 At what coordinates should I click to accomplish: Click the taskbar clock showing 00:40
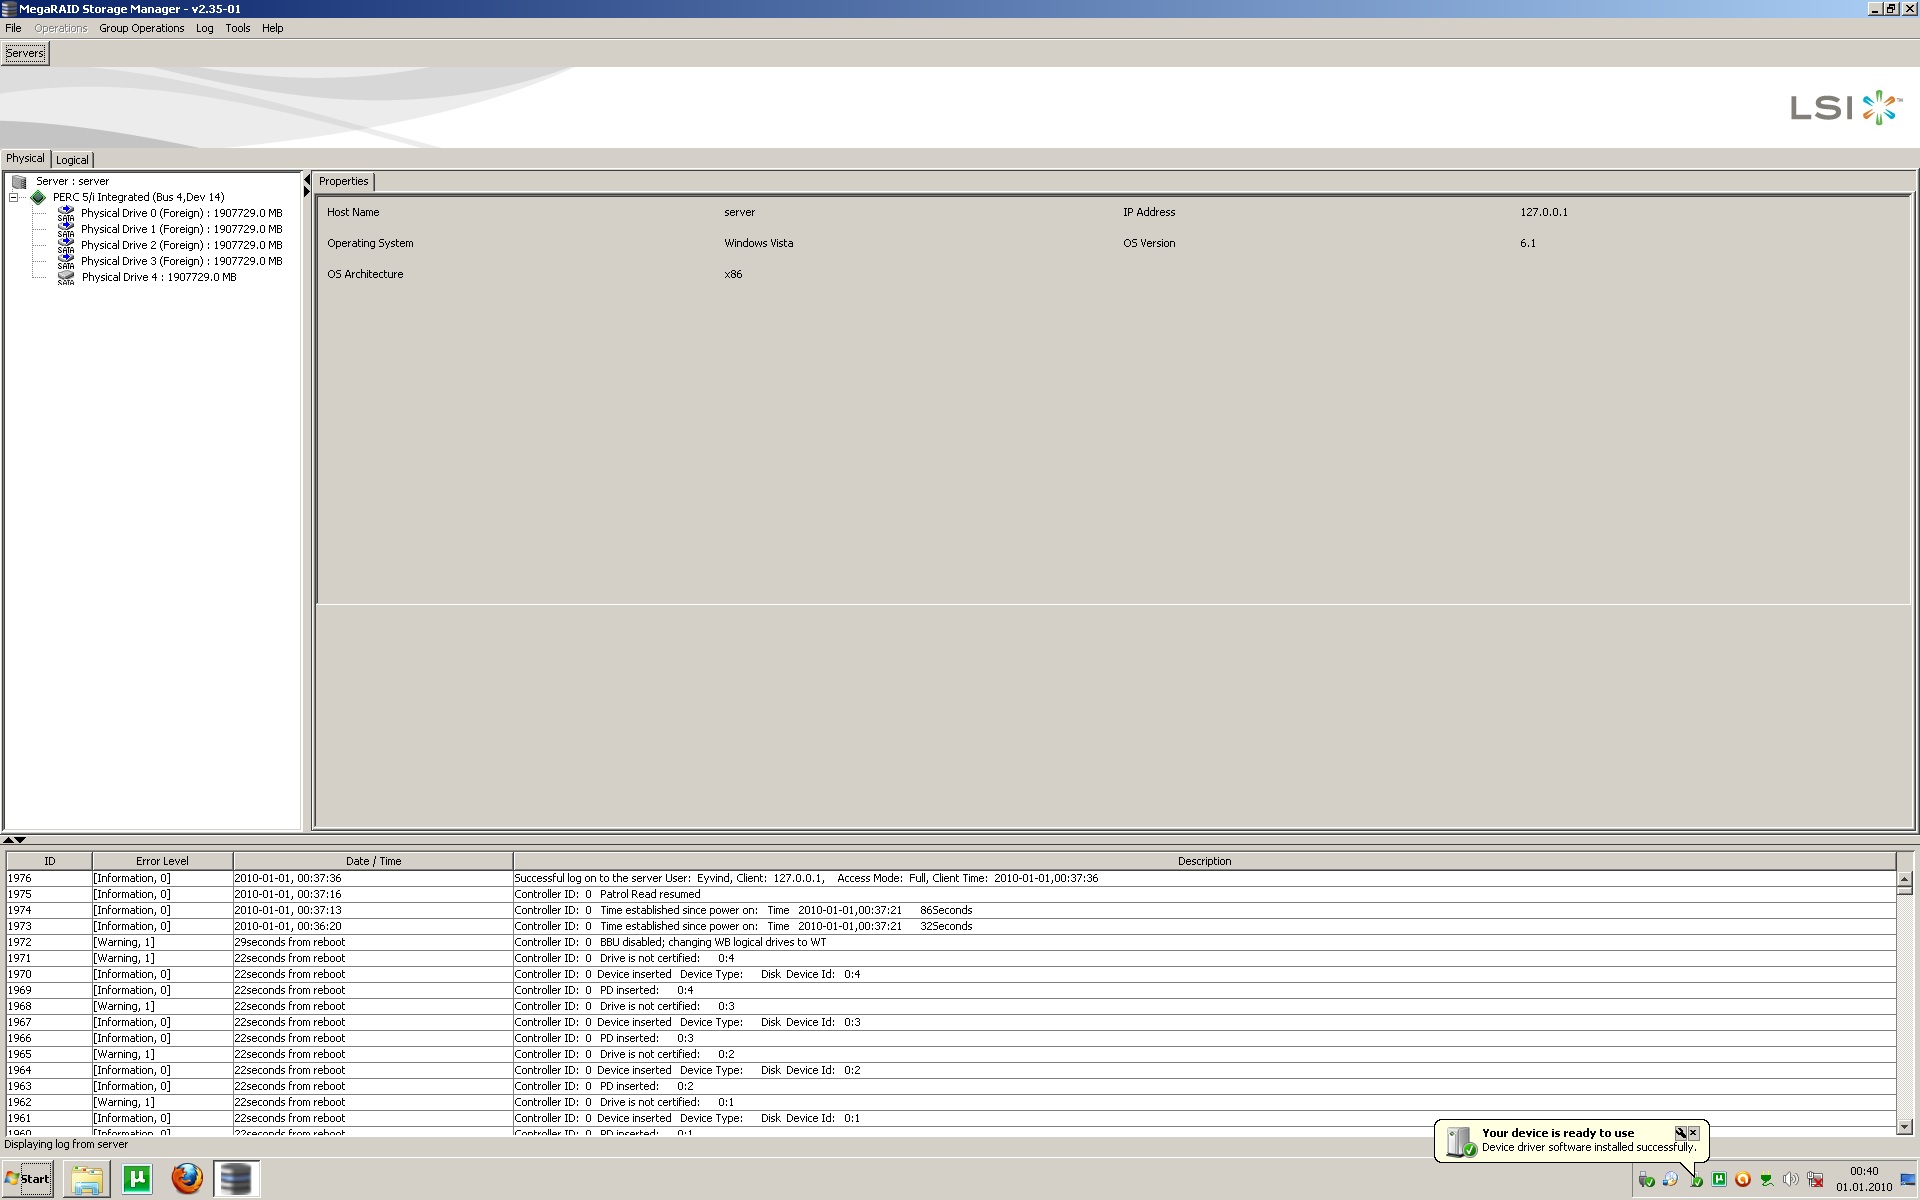[x=1864, y=1179]
